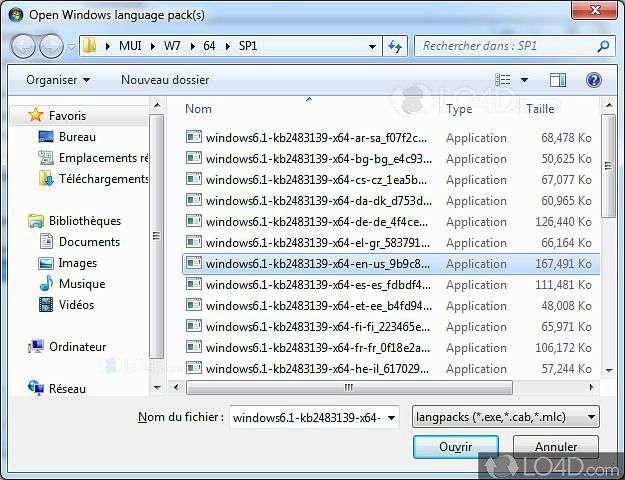Click the en-us file's application icon

pyautogui.click(x=194, y=263)
